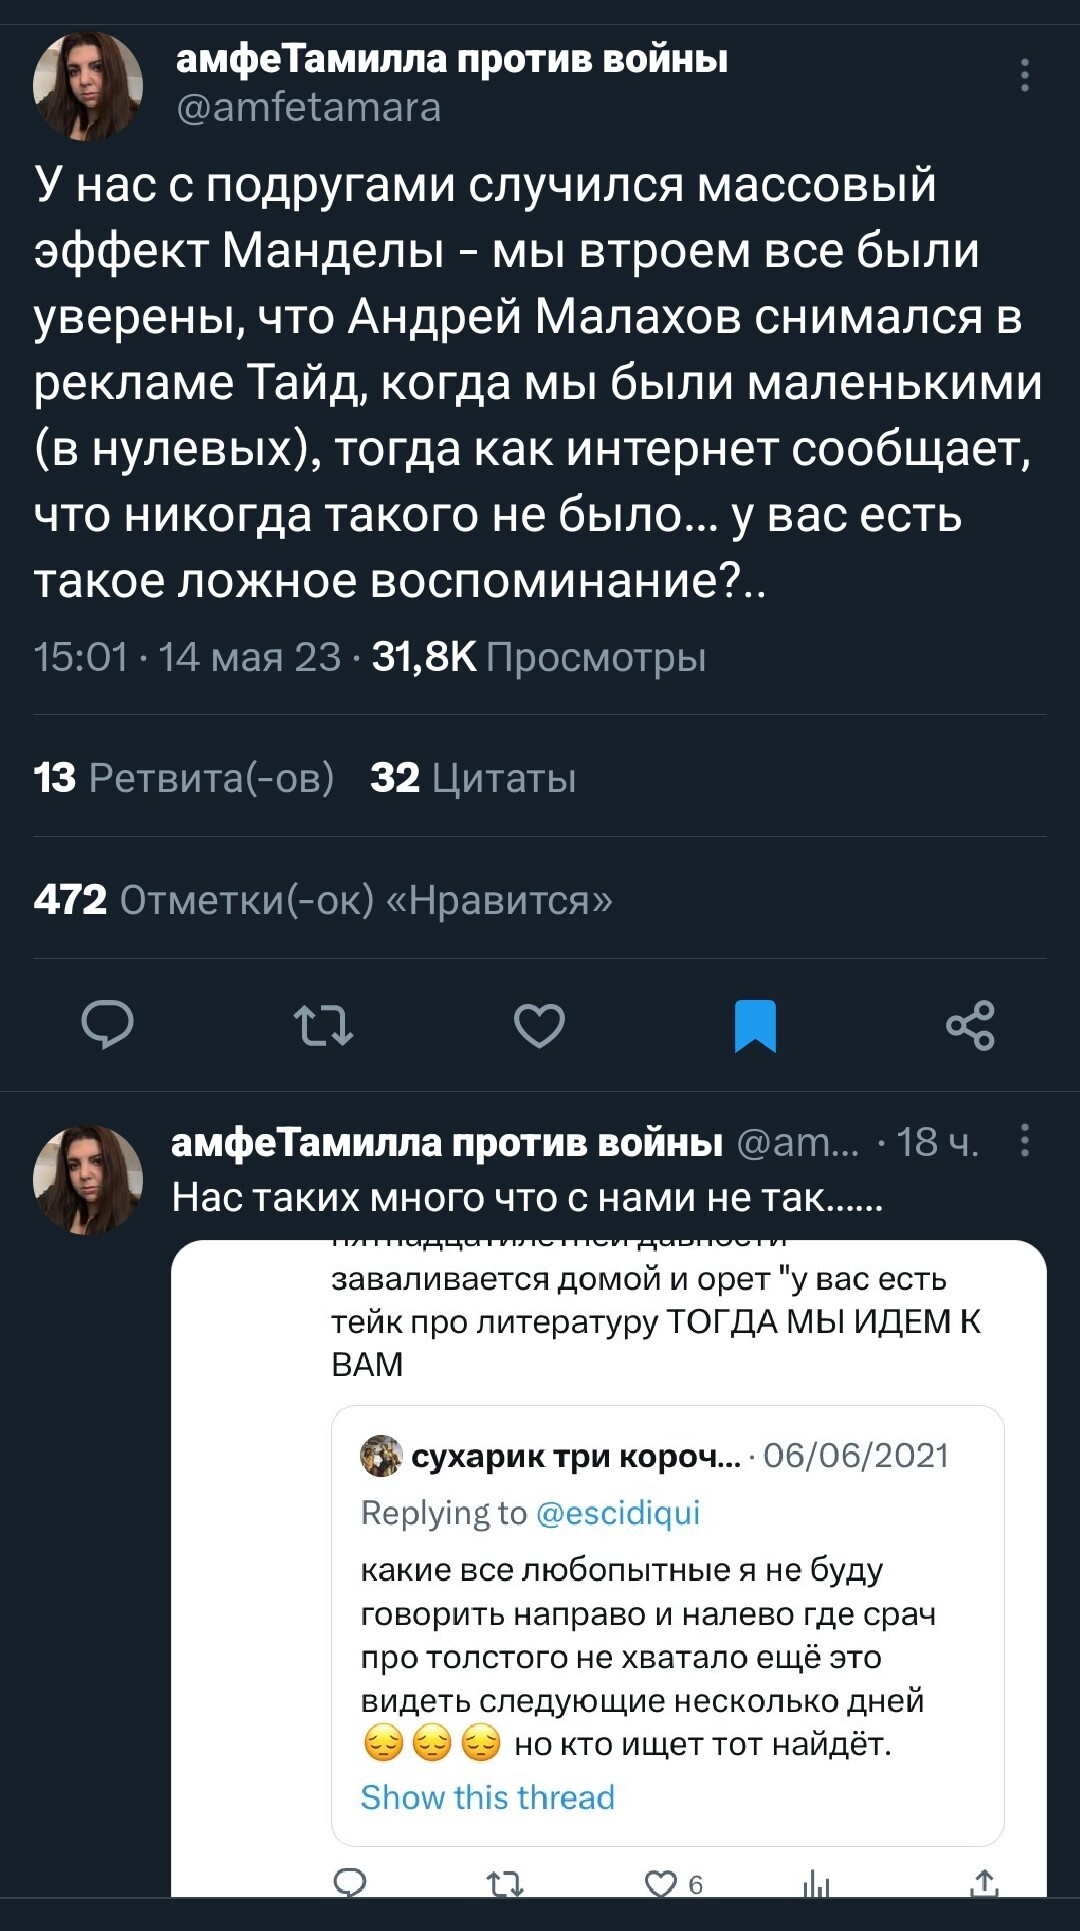Viewport: 1080px width, 1931px height.
Task: Tap retweet icon in embedded screenshot
Action: (x=505, y=1884)
